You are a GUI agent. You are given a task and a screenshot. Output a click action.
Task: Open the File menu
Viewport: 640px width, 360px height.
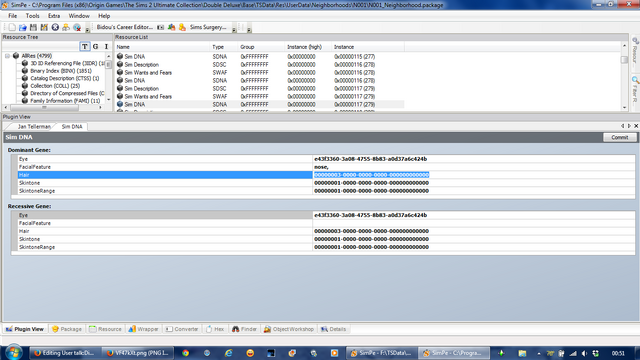tap(13, 16)
